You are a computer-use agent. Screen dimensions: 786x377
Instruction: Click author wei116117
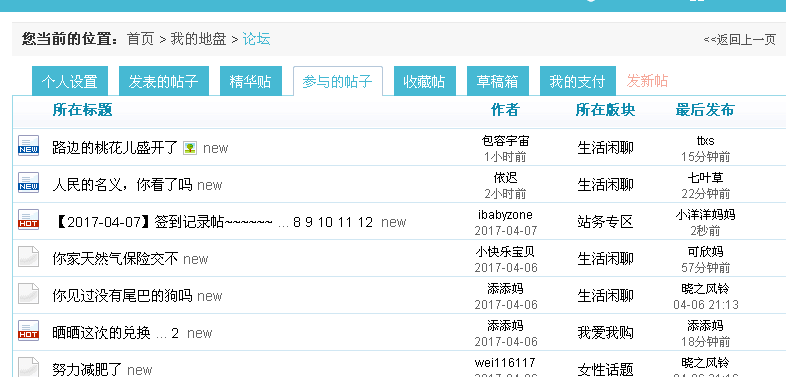[505, 362]
